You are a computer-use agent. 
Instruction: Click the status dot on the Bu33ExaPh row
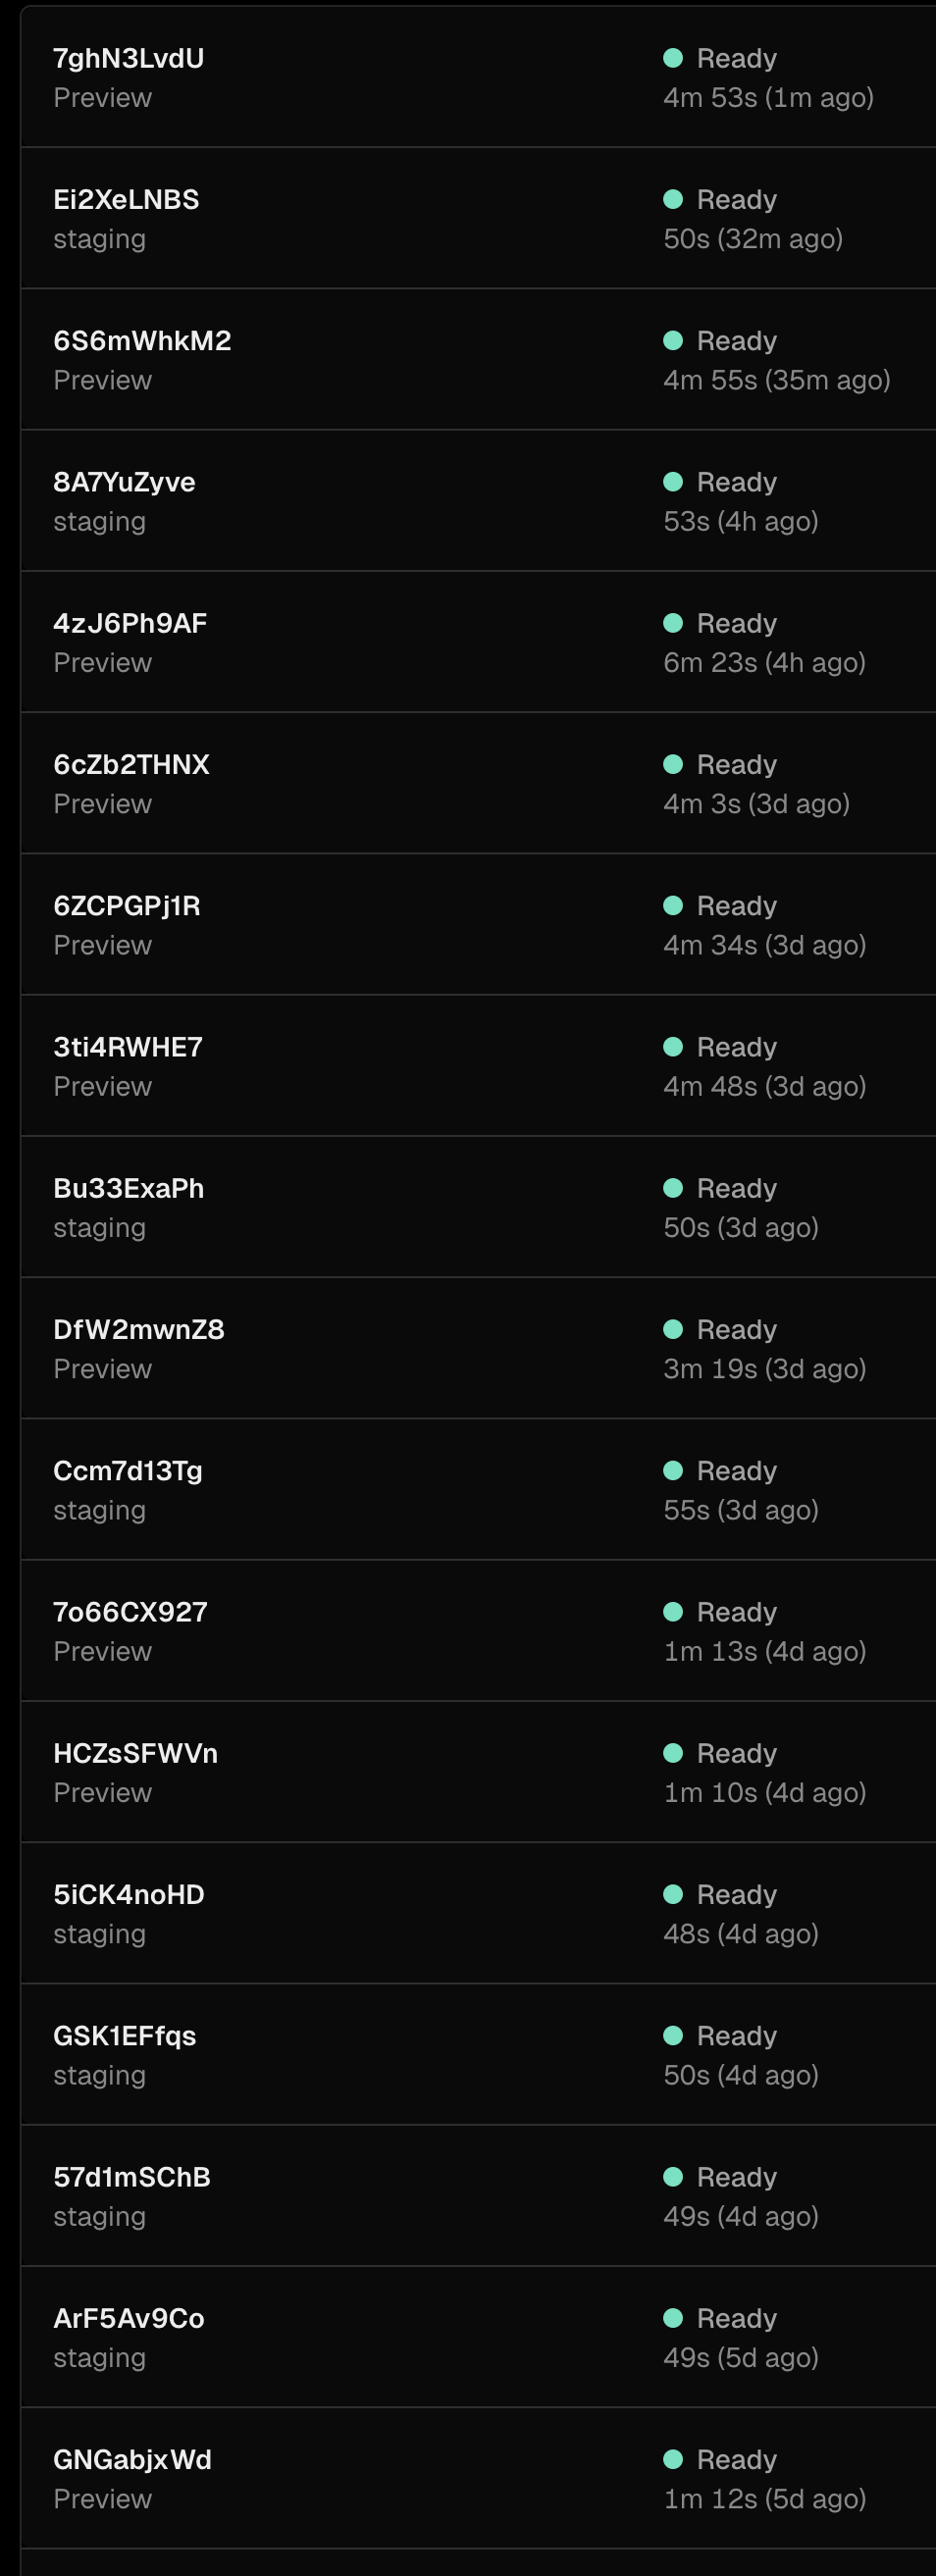(x=673, y=1188)
